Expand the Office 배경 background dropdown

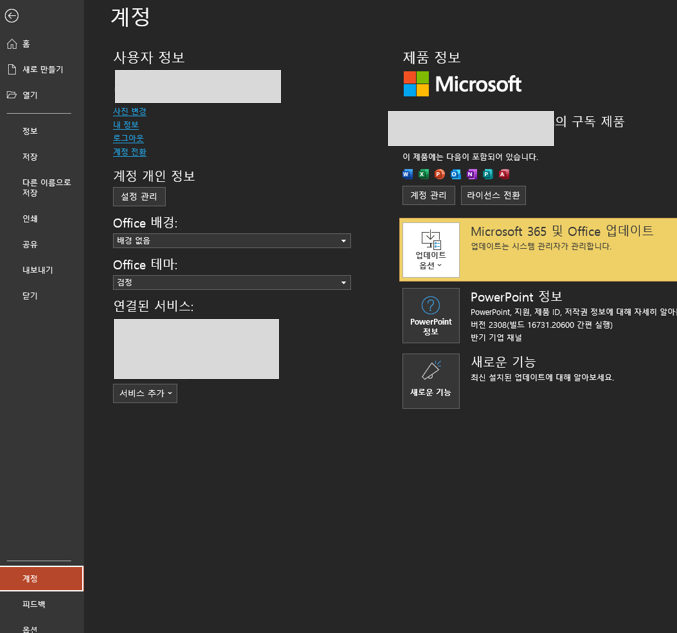click(232, 241)
